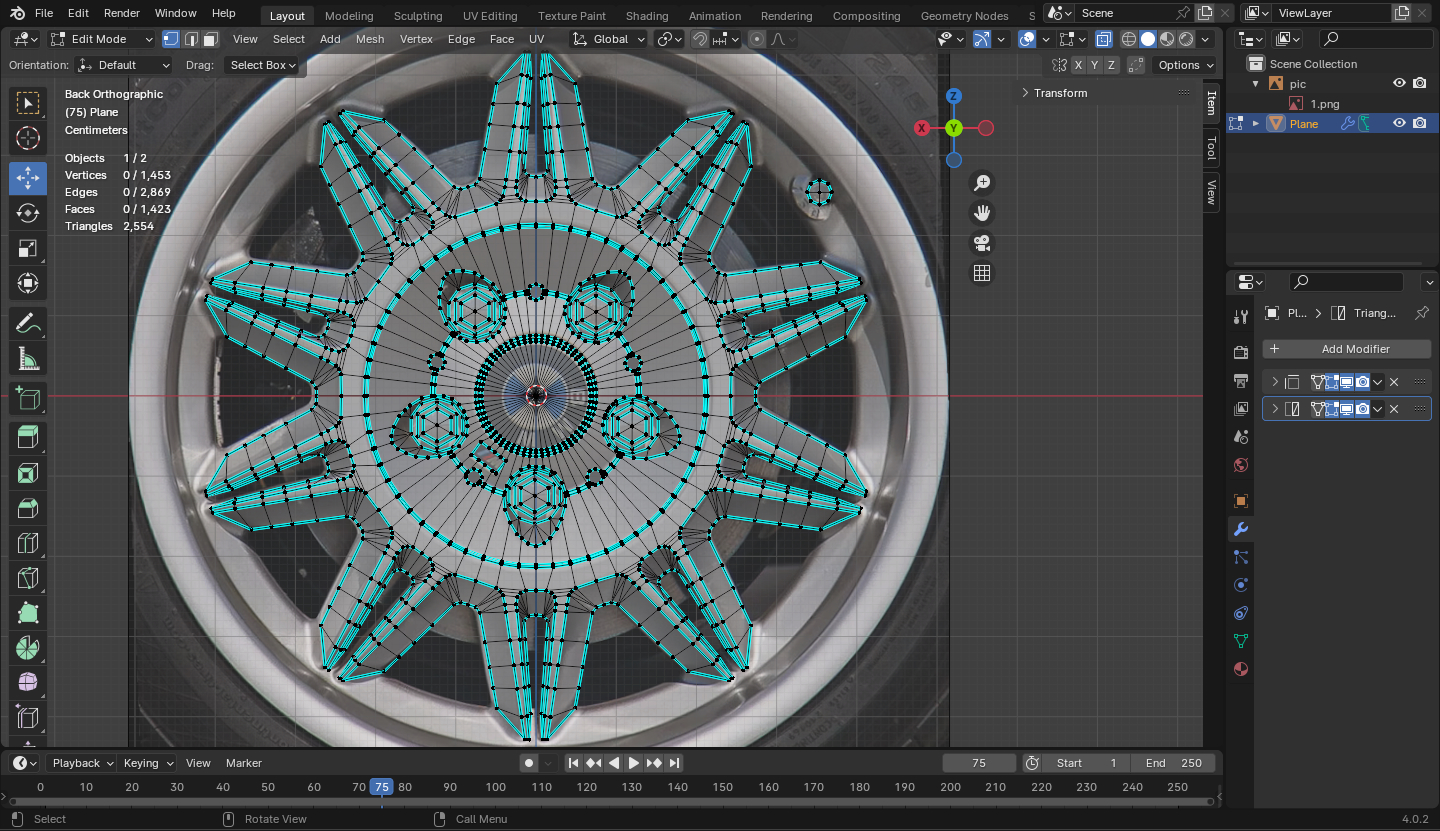Toggle Plane object visibility eye
Image resolution: width=1440 pixels, height=831 pixels.
[1399, 124]
